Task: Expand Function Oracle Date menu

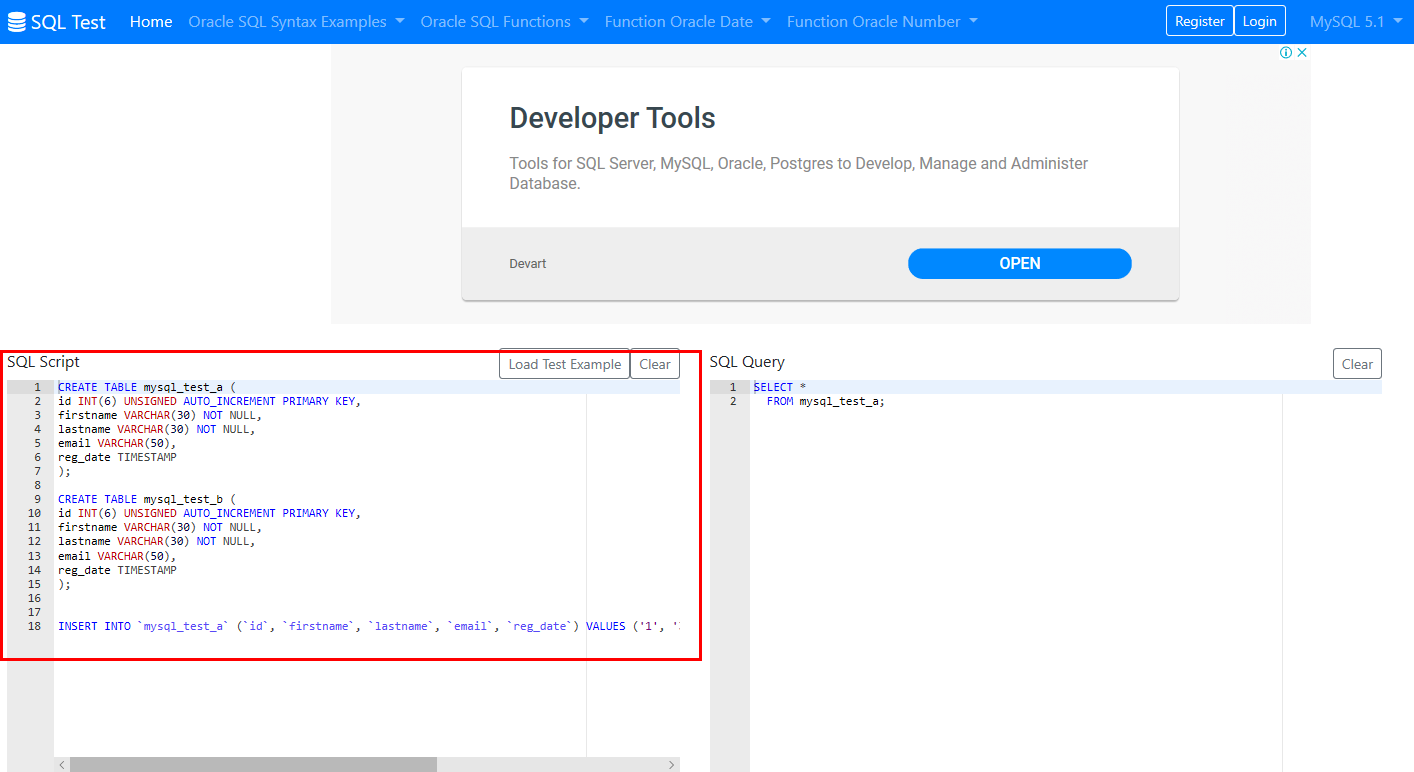Action: coord(688,22)
